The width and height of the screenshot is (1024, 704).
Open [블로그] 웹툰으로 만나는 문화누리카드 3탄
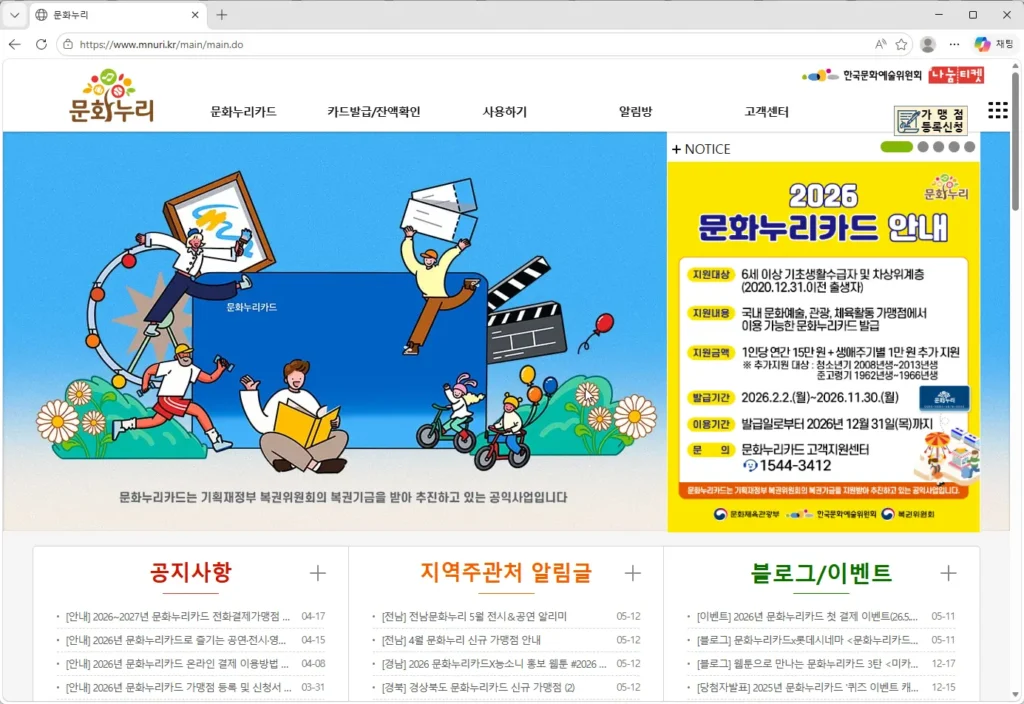click(807, 664)
